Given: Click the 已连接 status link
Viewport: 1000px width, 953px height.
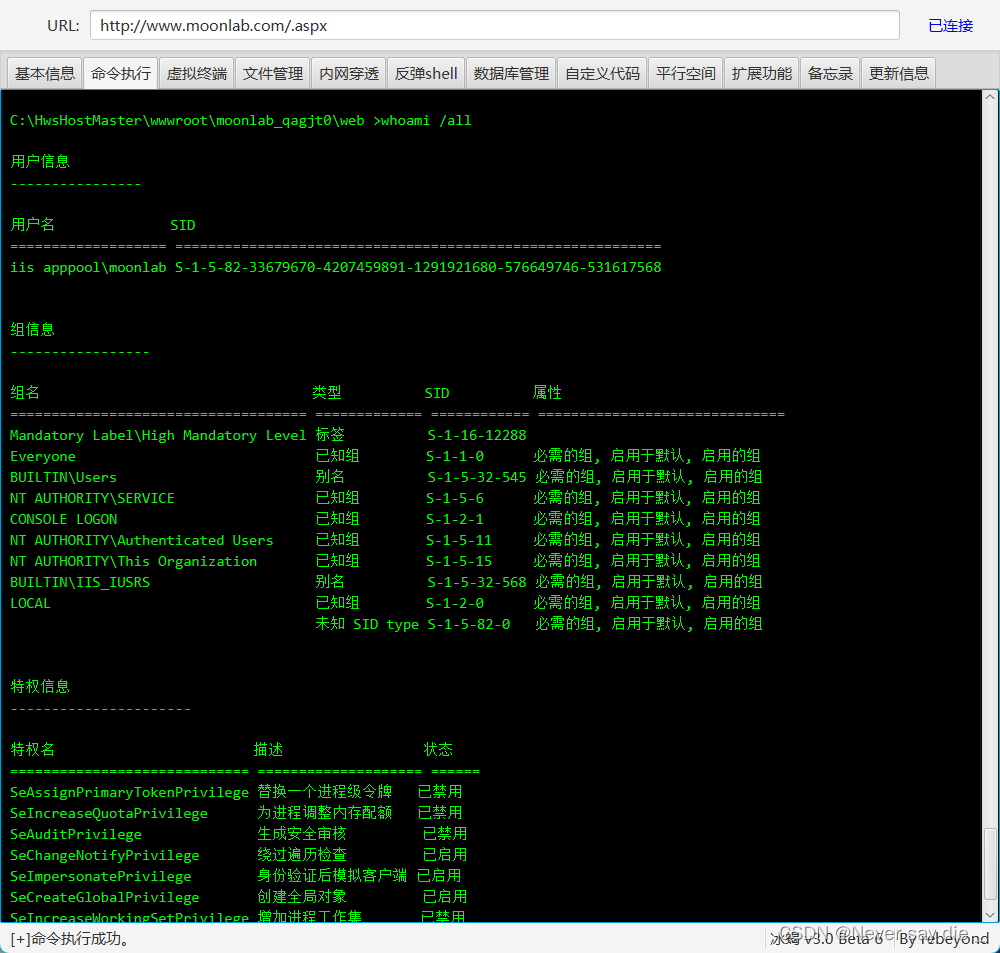Looking at the screenshot, I should click(950, 26).
